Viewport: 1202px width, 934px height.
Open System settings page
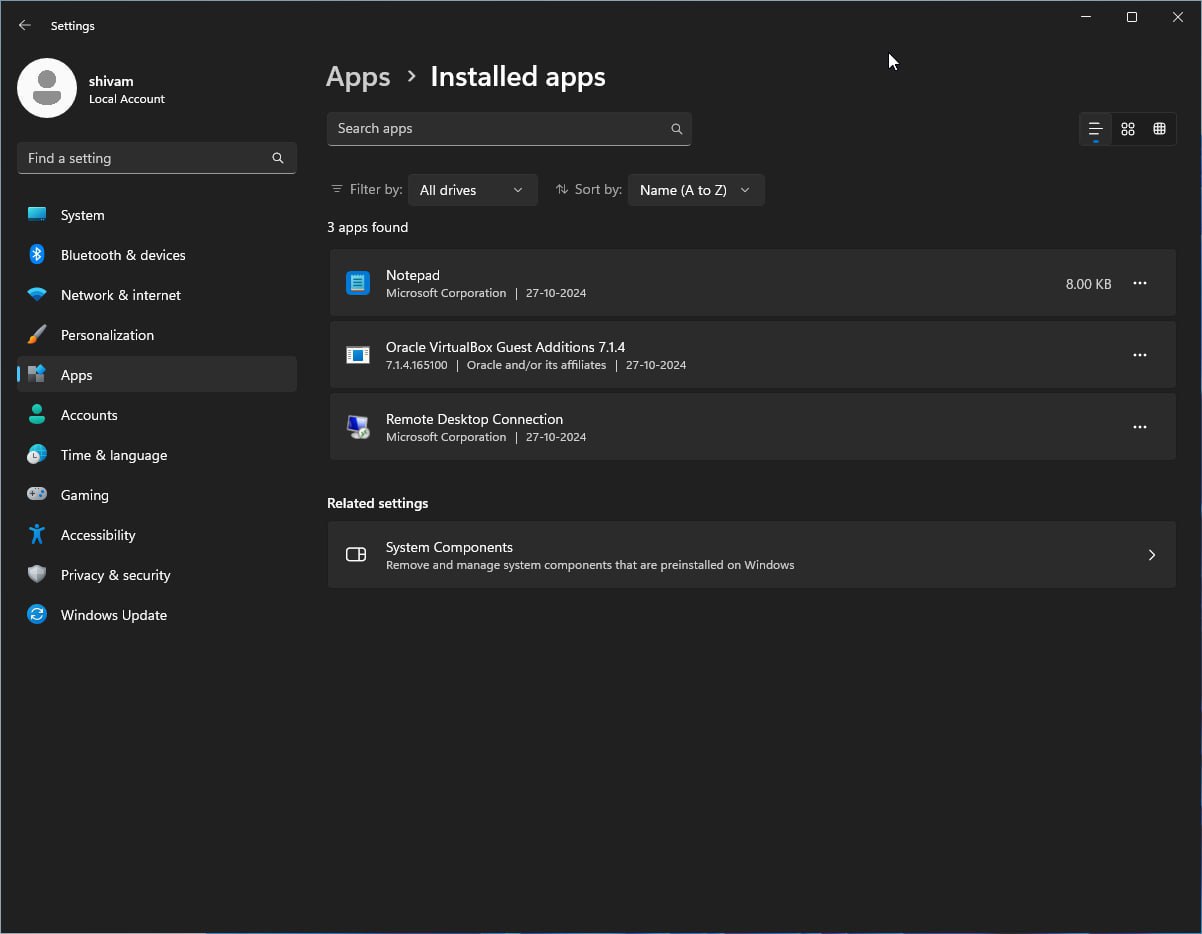coord(157,215)
